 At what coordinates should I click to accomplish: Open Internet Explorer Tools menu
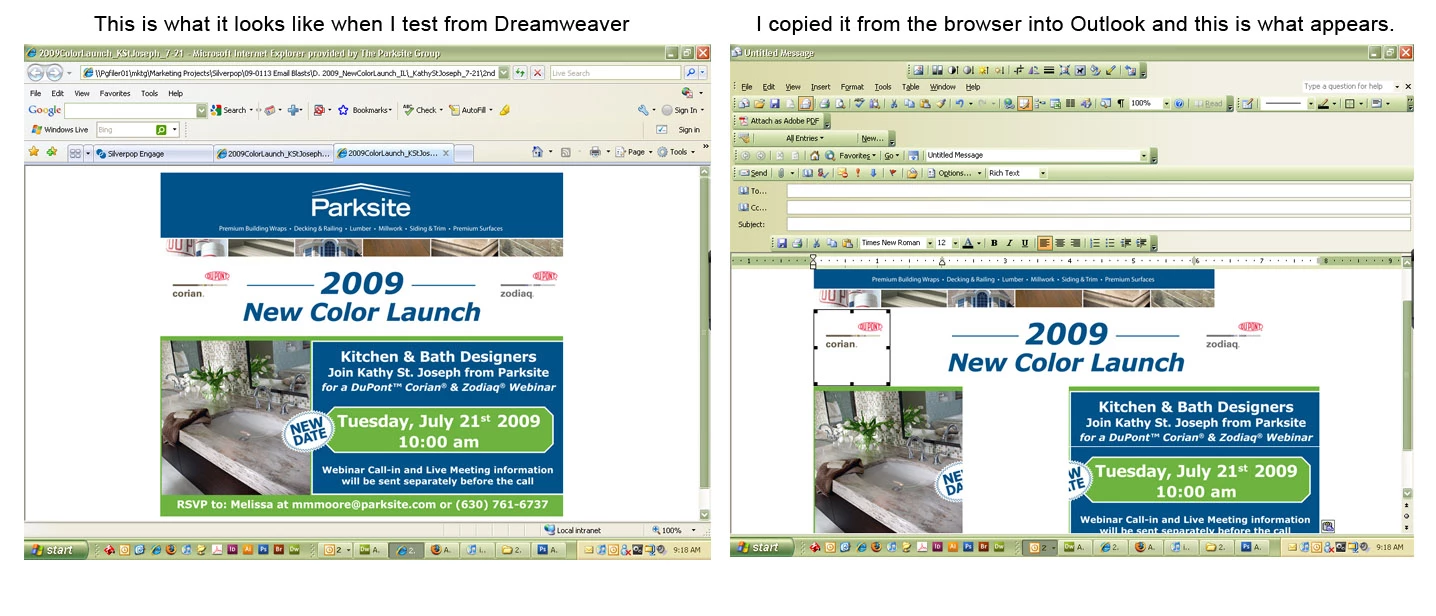tap(149, 93)
